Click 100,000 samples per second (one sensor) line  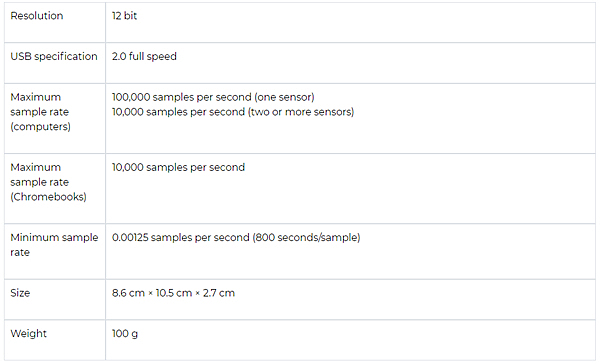click(x=213, y=97)
